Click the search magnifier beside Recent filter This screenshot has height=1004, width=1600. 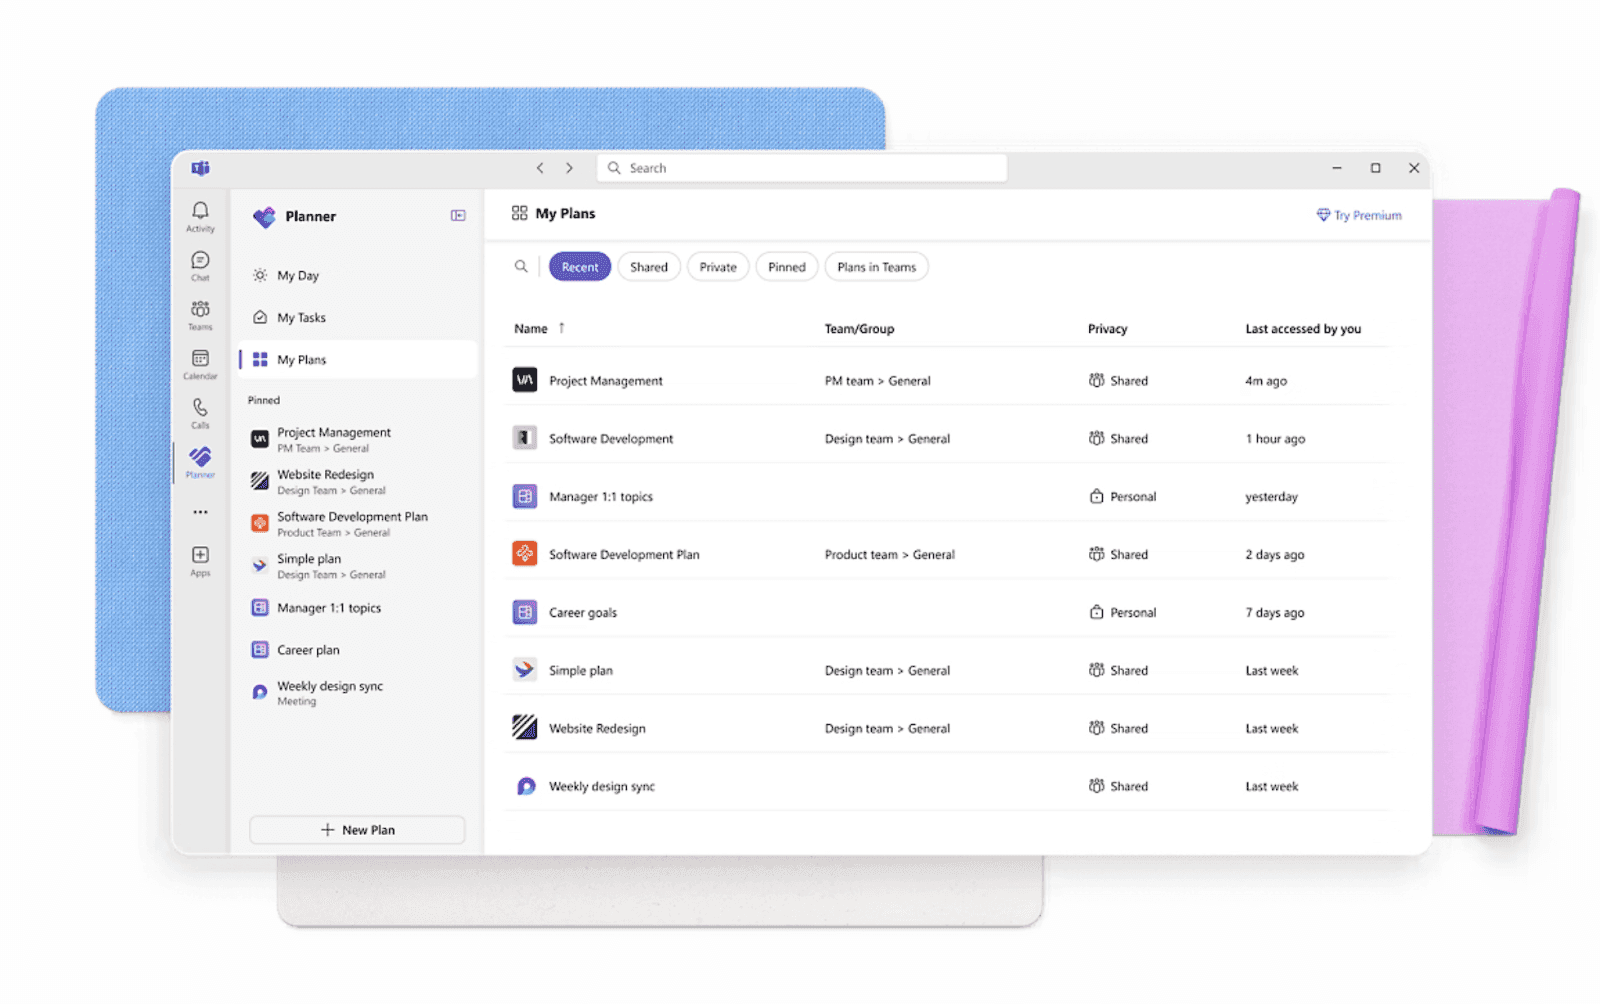pos(521,266)
